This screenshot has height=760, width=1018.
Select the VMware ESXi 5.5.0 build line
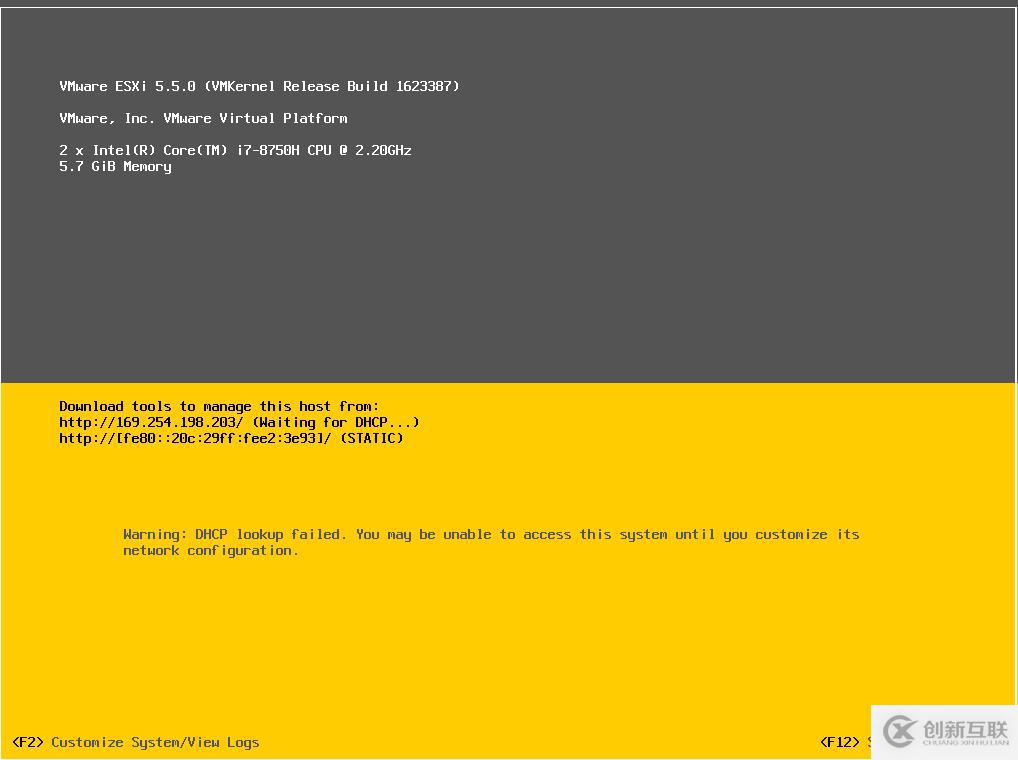(x=259, y=86)
